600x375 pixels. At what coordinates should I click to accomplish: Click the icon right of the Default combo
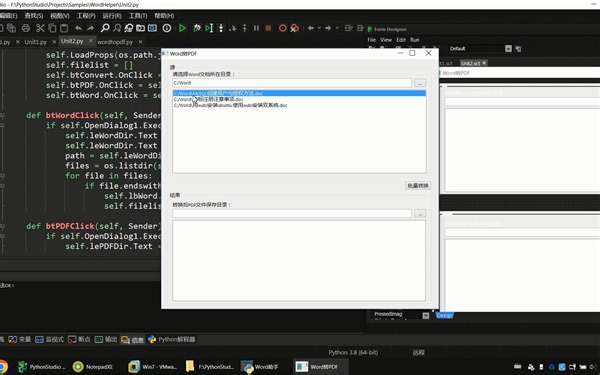[x=518, y=49]
